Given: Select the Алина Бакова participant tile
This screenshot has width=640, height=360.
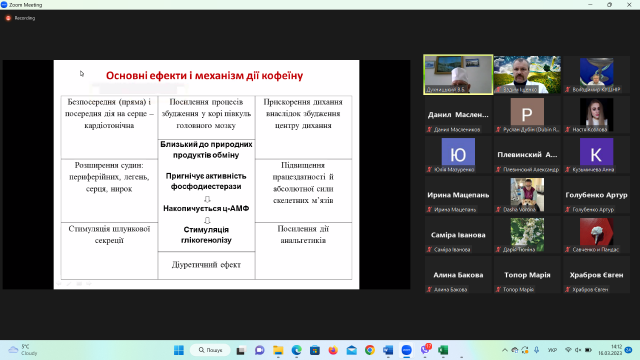Looking at the screenshot, I should coord(458,275).
